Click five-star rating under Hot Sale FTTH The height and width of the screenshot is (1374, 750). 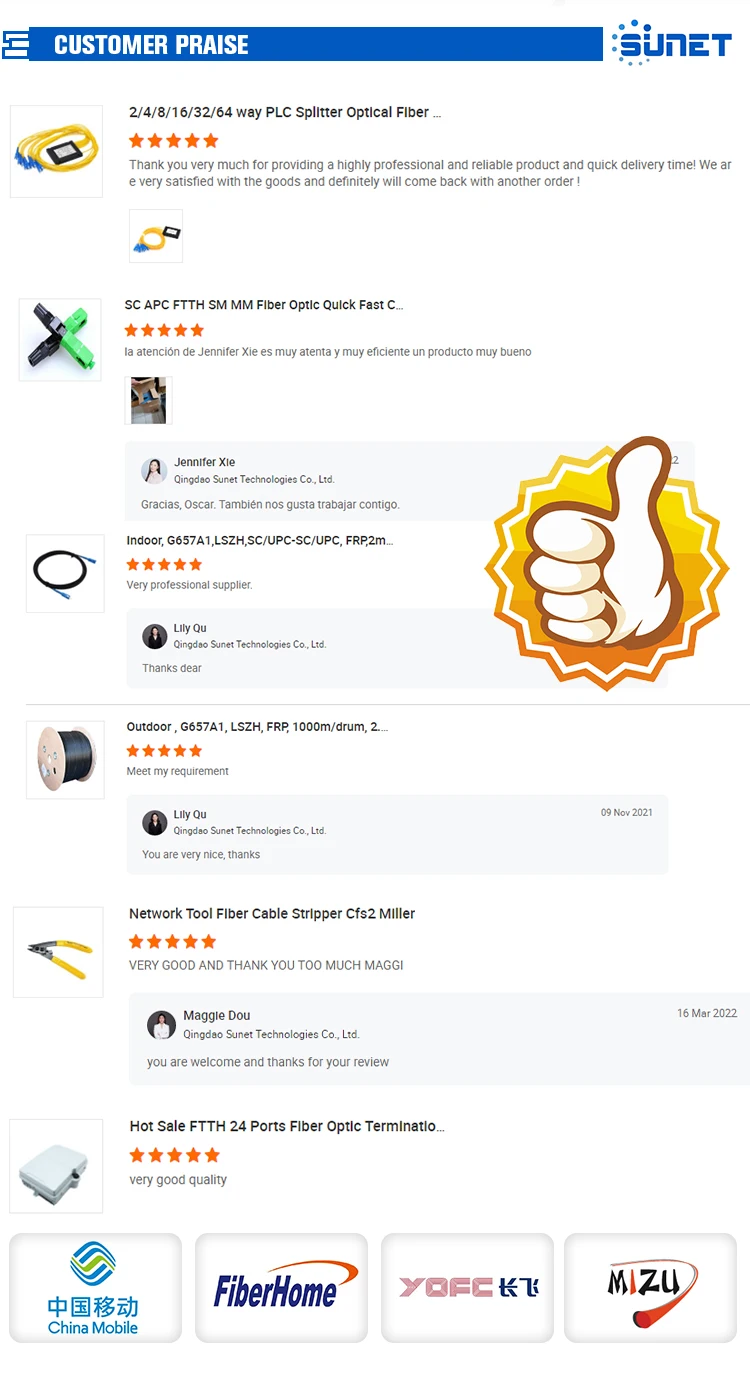pos(174,1155)
